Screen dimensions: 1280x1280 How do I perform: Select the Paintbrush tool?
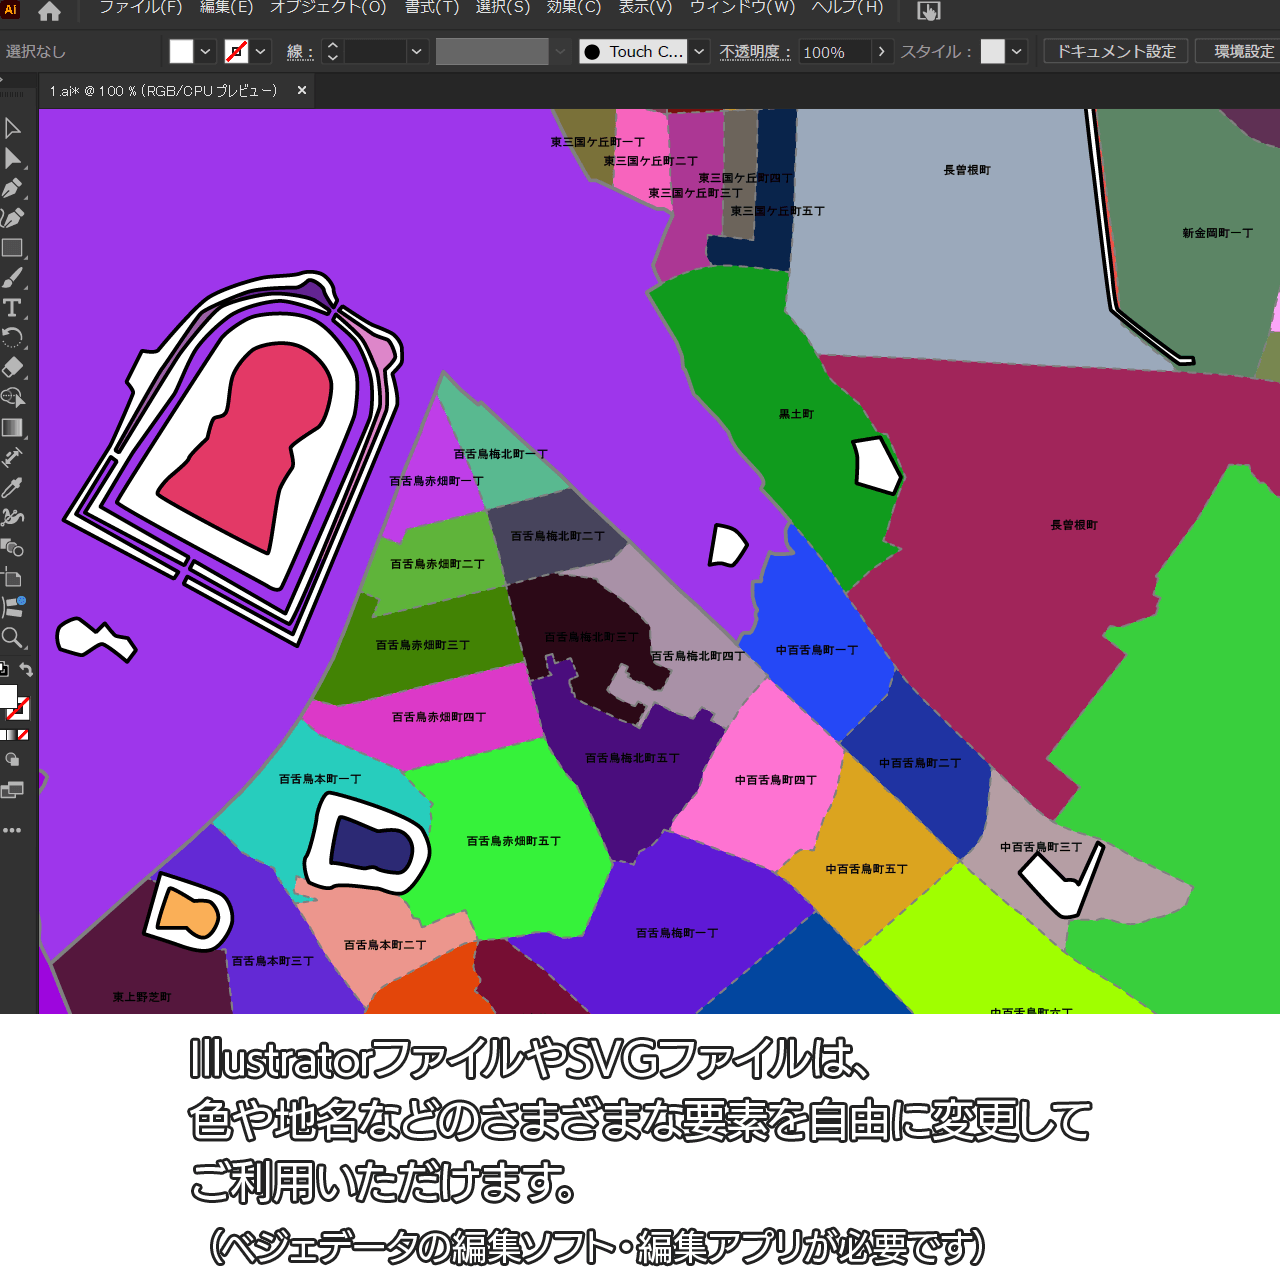pyautogui.click(x=12, y=278)
